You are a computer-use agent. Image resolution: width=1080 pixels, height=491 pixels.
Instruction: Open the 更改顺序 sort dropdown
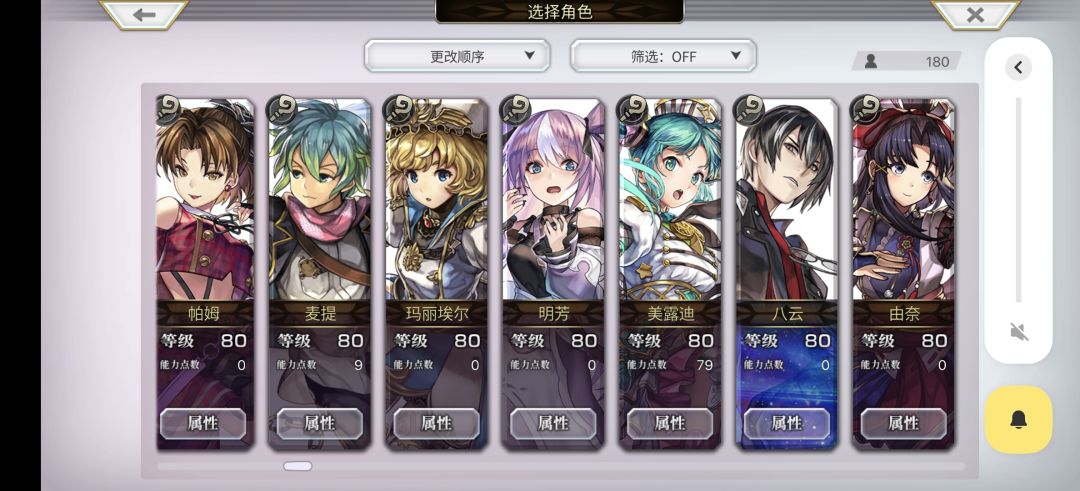pos(457,56)
